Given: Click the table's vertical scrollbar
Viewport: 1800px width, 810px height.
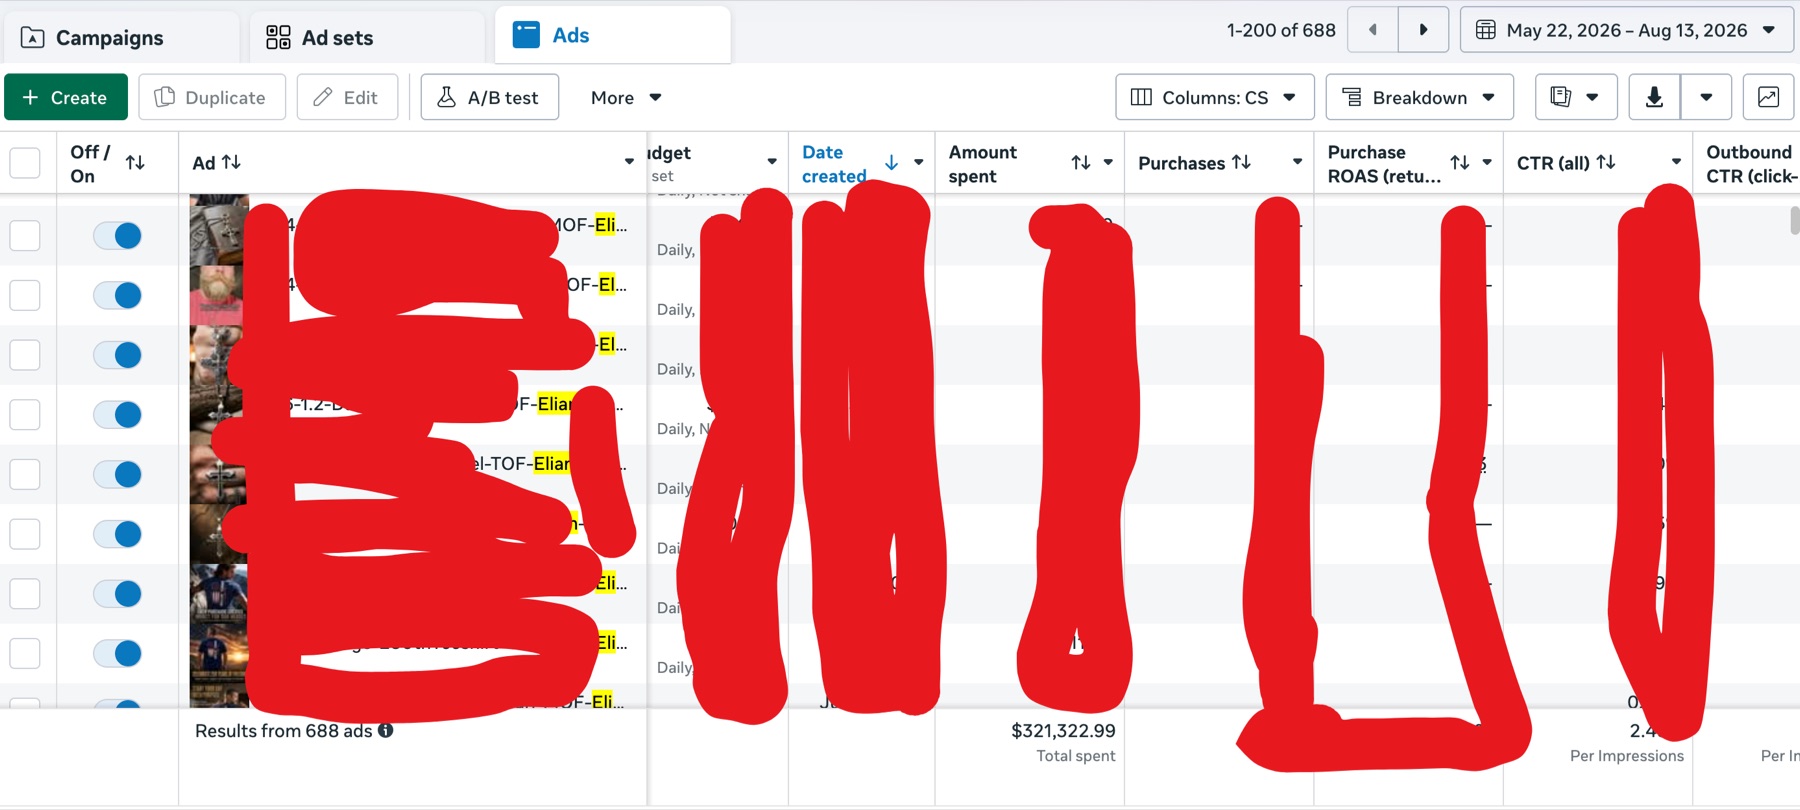Looking at the screenshot, I should tap(1794, 221).
